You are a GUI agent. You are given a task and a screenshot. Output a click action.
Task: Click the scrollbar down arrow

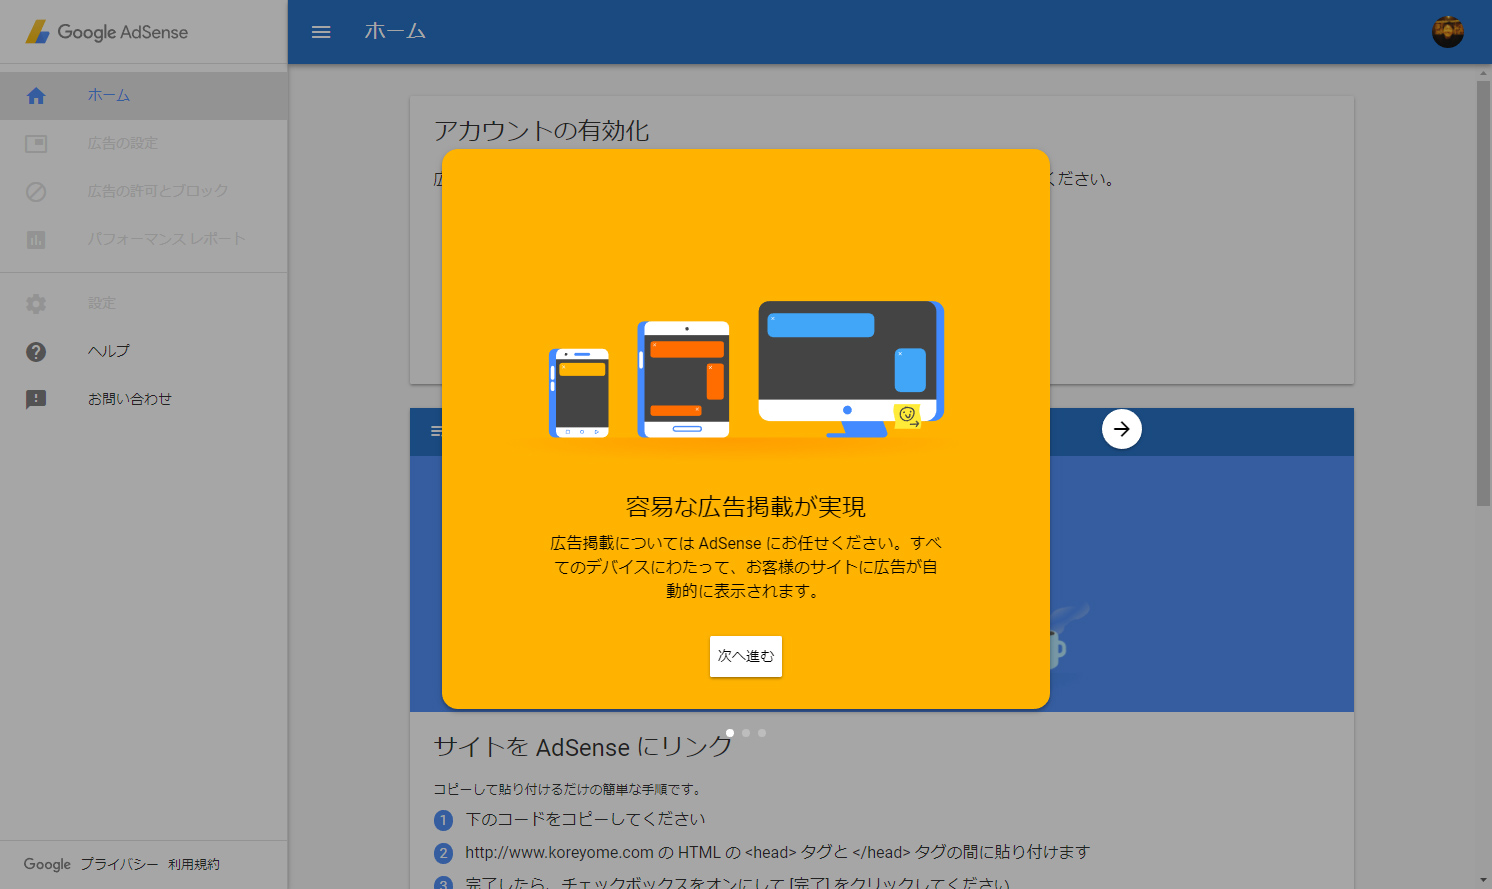[x=1483, y=881]
